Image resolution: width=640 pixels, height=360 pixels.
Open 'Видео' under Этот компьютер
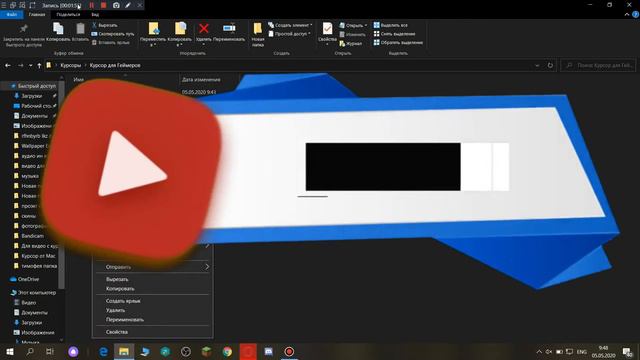(x=29, y=303)
